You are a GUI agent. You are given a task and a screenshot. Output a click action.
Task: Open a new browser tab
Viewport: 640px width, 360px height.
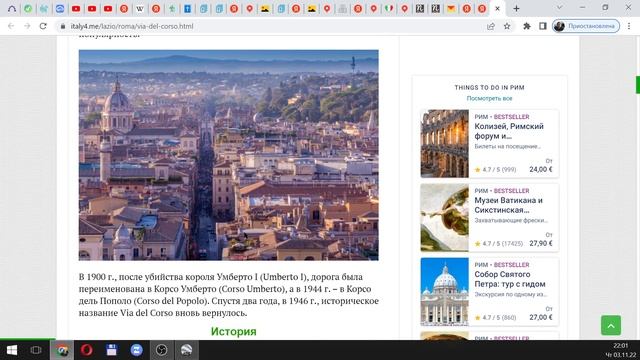click(516, 8)
